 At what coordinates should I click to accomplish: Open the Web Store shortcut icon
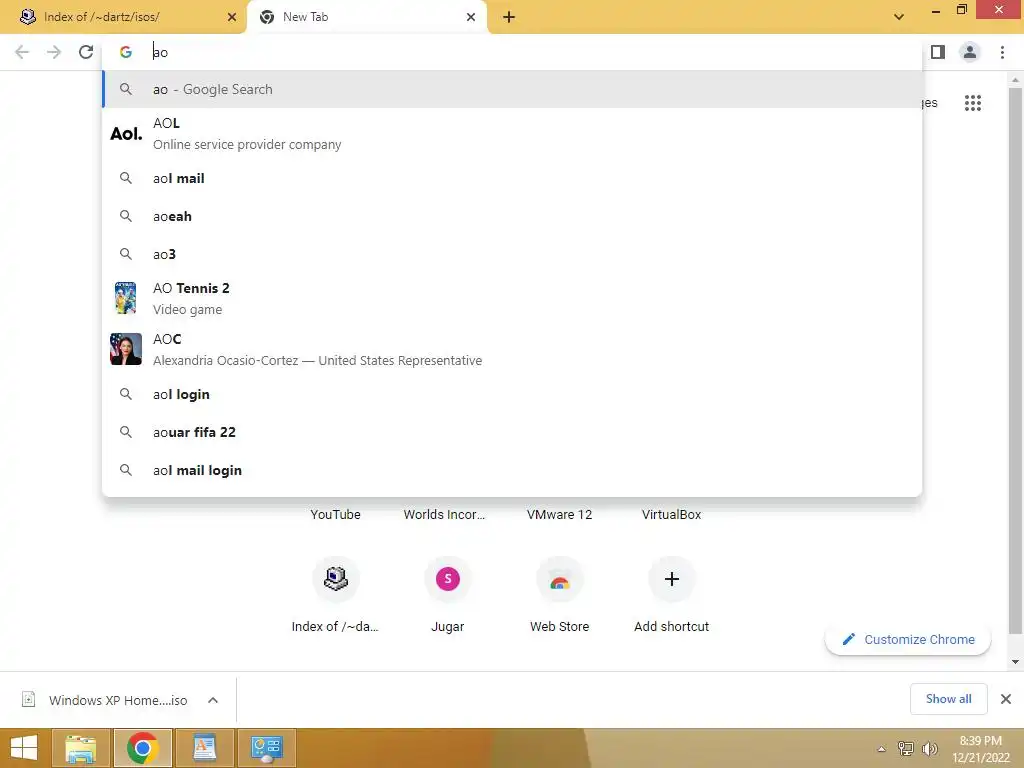click(560, 579)
